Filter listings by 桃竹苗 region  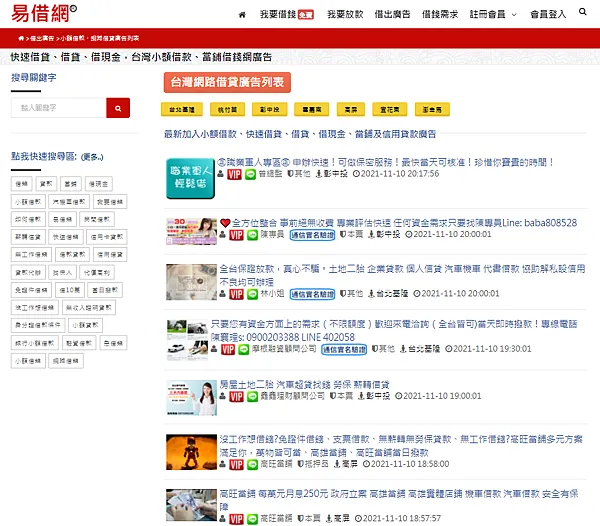[227, 109]
